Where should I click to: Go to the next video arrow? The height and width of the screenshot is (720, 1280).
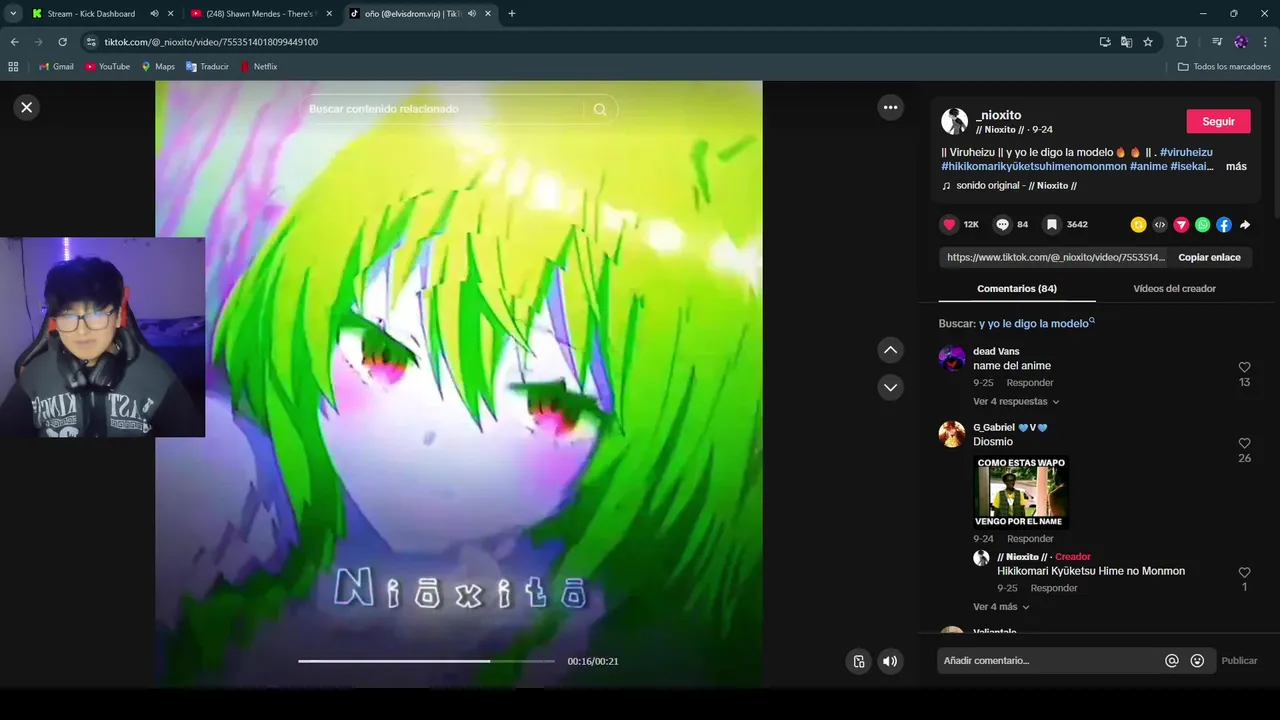coord(890,387)
